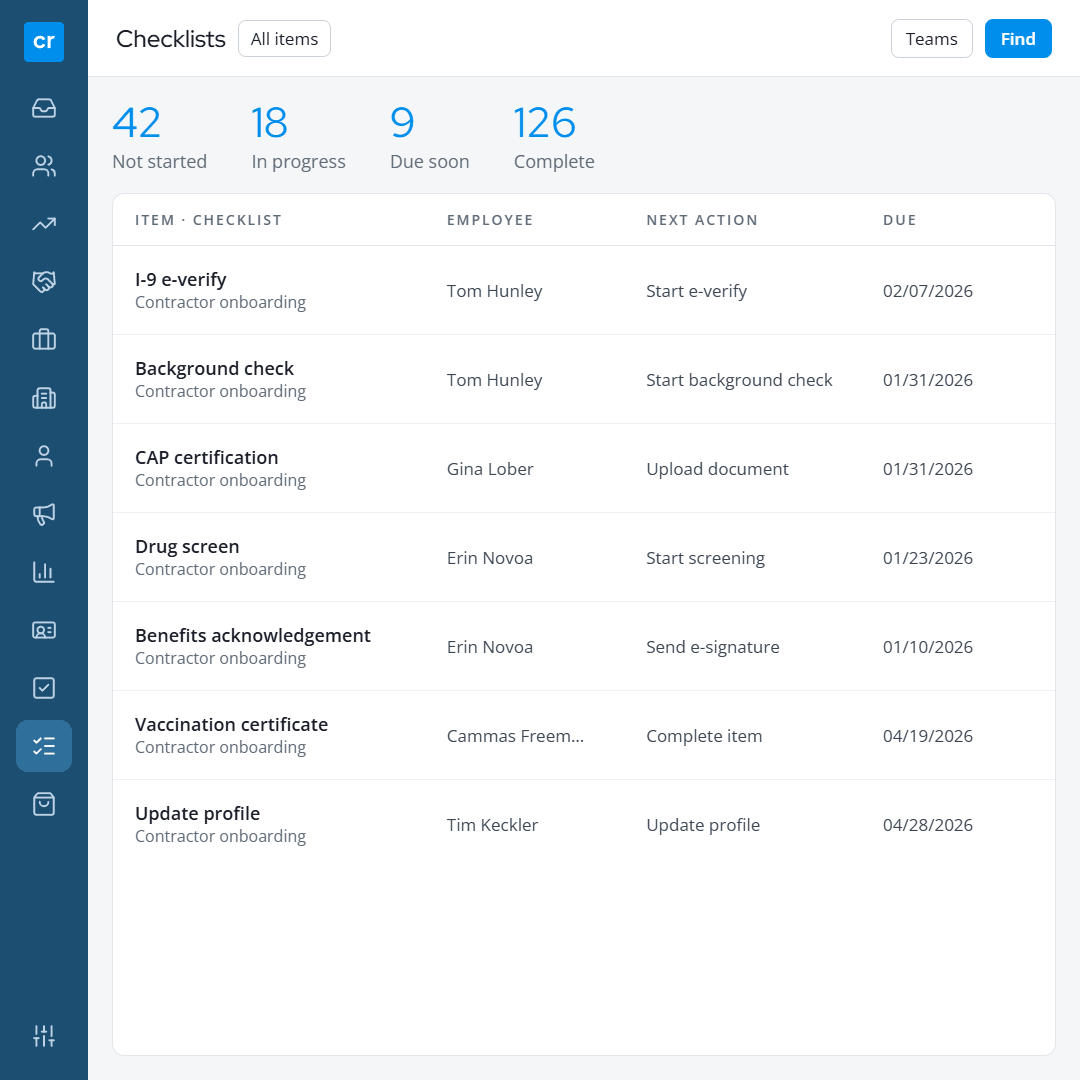Open the checkbox square icon
1080x1080 pixels.
pos(44,688)
